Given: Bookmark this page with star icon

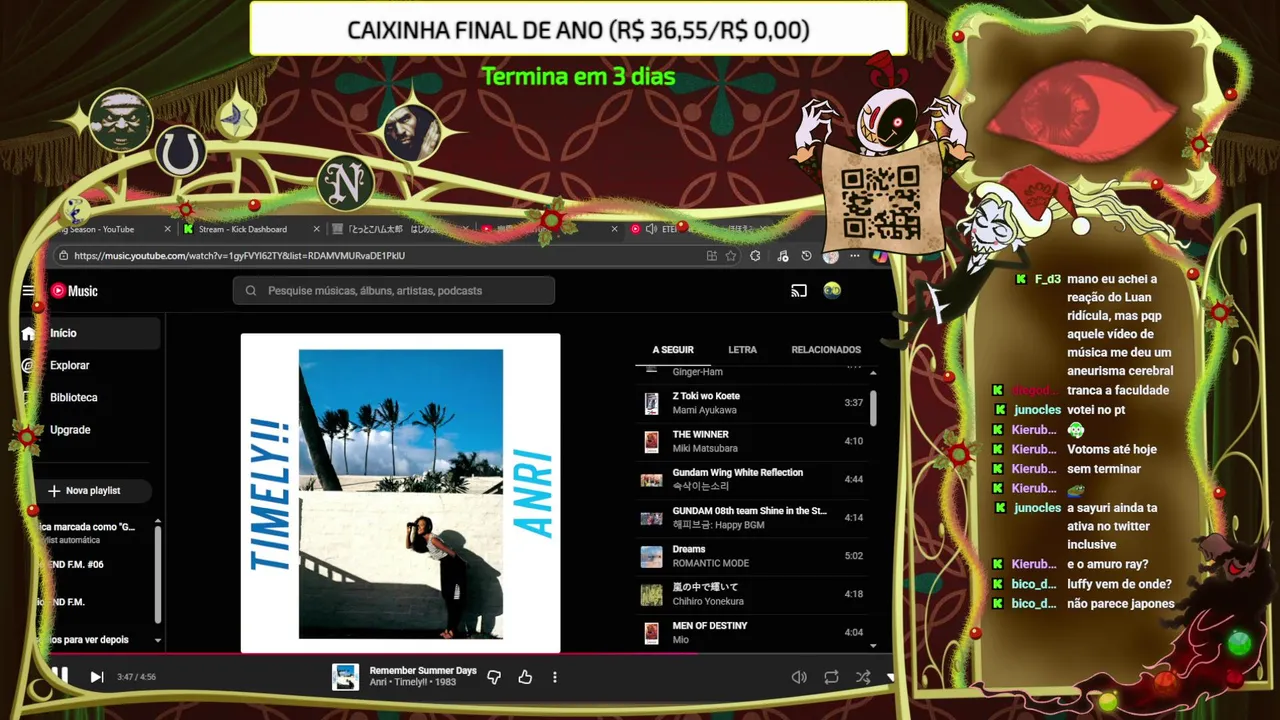Looking at the screenshot, I should tap(731, 256).
